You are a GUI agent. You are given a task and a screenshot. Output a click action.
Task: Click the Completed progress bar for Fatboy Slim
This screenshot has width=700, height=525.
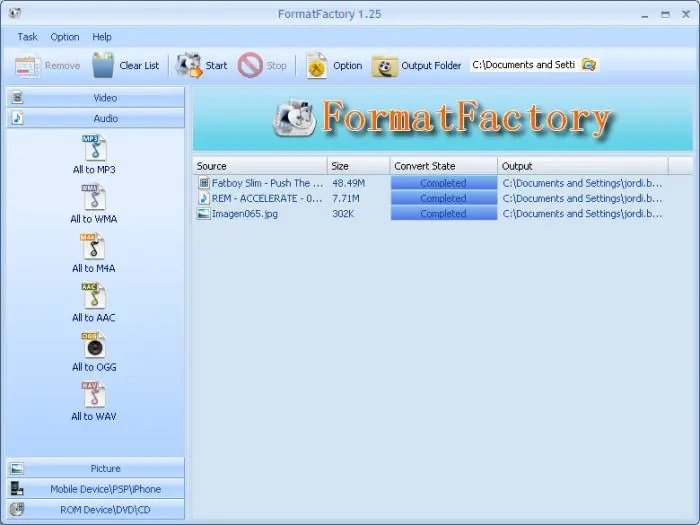coord(444,183)
